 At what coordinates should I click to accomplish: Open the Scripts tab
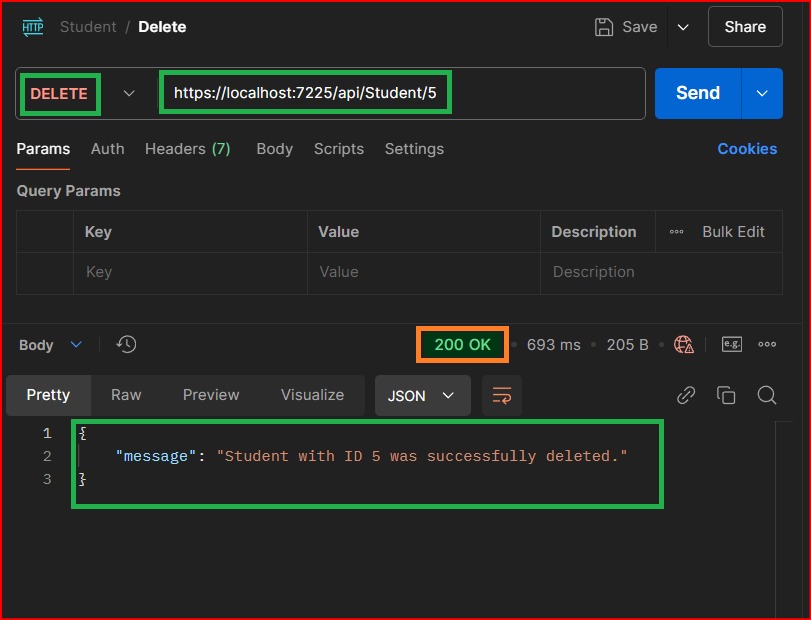[x=338, y=148]
